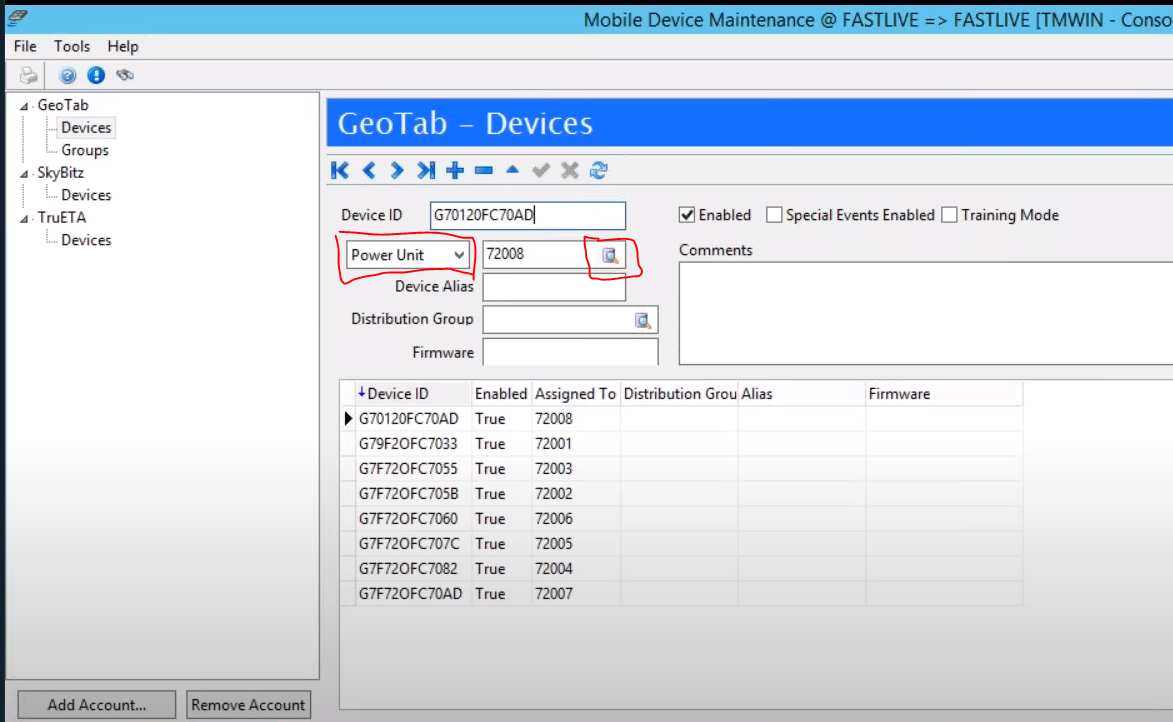The image size is (1173, 722).
Task: Turn on the Training Mode checkbox
Action: point(949,215)
